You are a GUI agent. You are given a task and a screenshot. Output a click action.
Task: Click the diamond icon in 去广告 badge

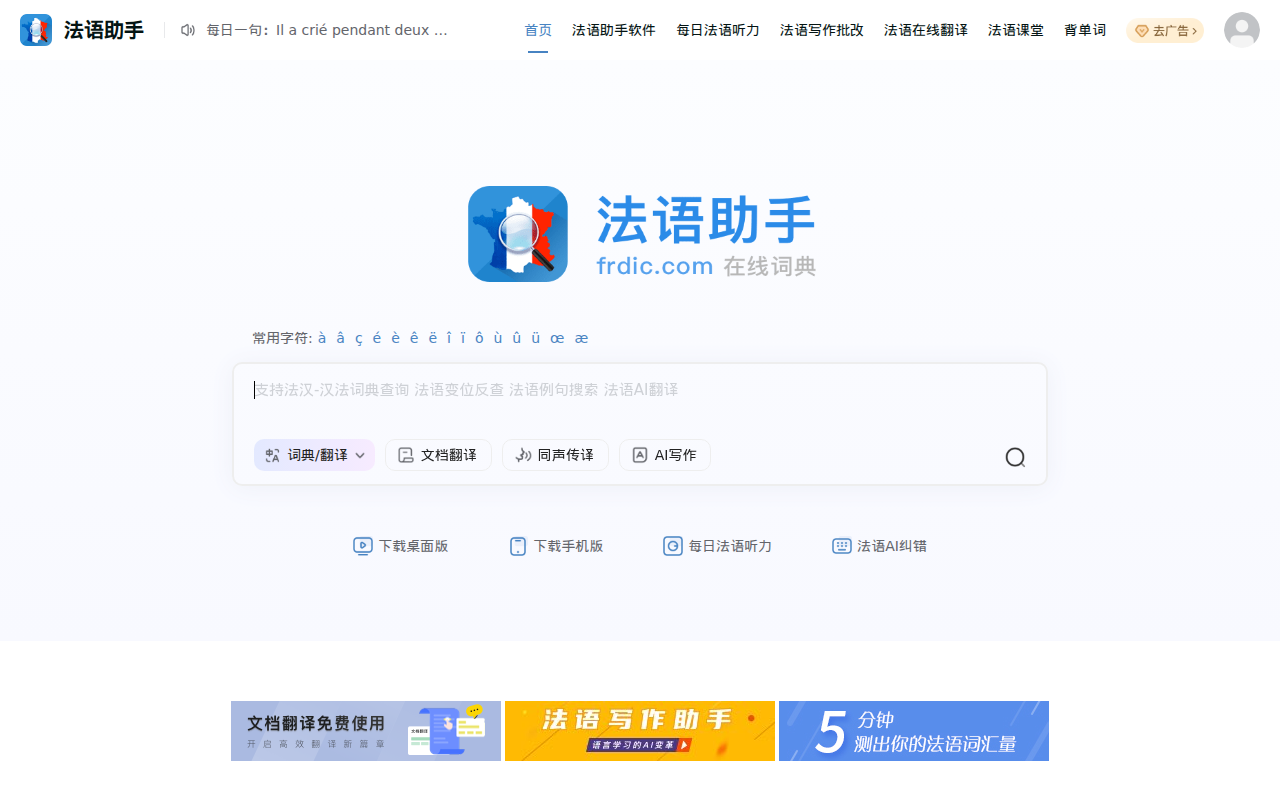1142,31
